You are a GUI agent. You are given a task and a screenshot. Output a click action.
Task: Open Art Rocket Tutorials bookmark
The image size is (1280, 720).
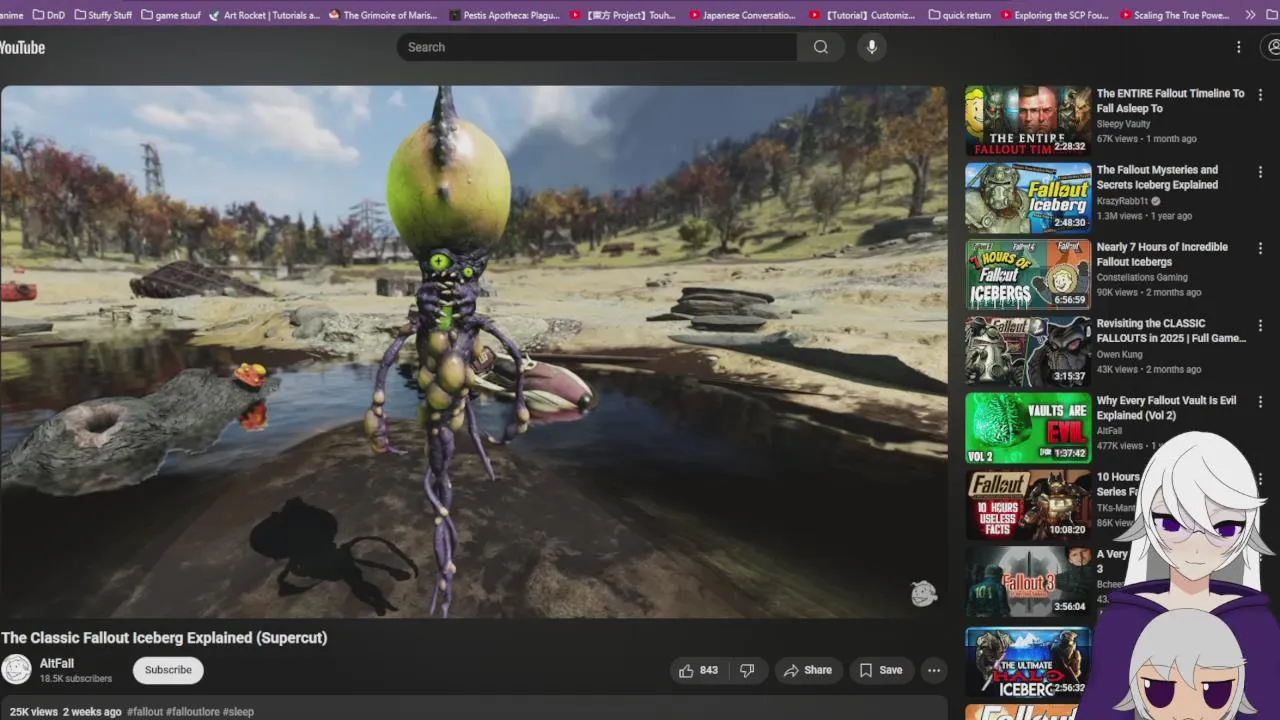coord(264,15)
